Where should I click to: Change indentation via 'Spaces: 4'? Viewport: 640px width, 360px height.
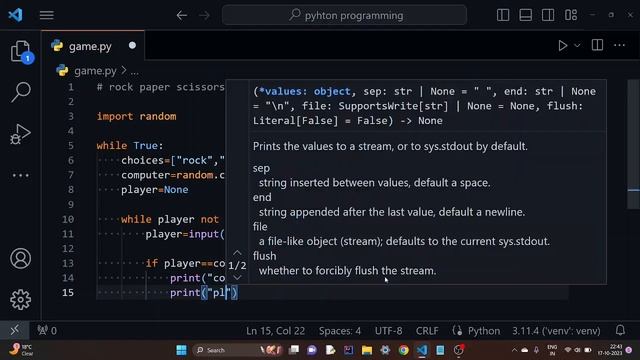point(340,331)
